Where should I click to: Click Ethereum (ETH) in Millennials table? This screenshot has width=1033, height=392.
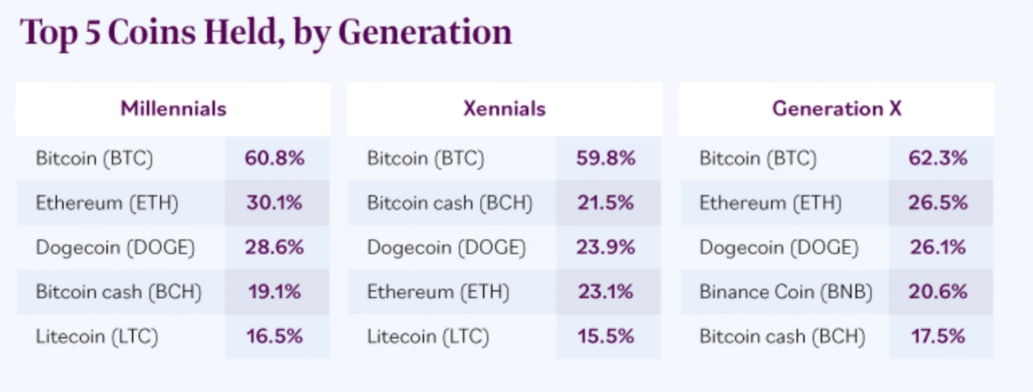click(x=107, y=204)
